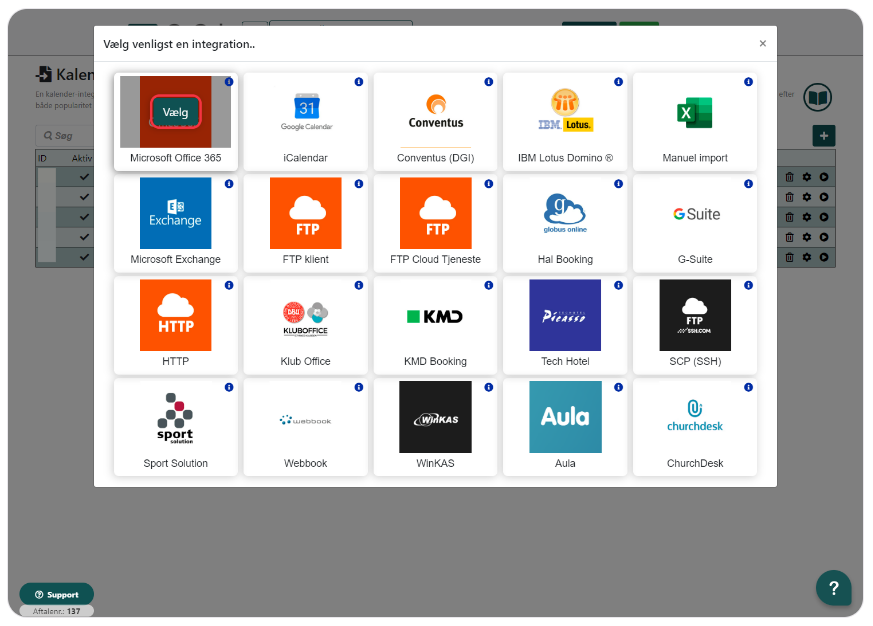The image size is (873, 626).
Task: Open info icon on Aula tile
Action: coord(618,387)
